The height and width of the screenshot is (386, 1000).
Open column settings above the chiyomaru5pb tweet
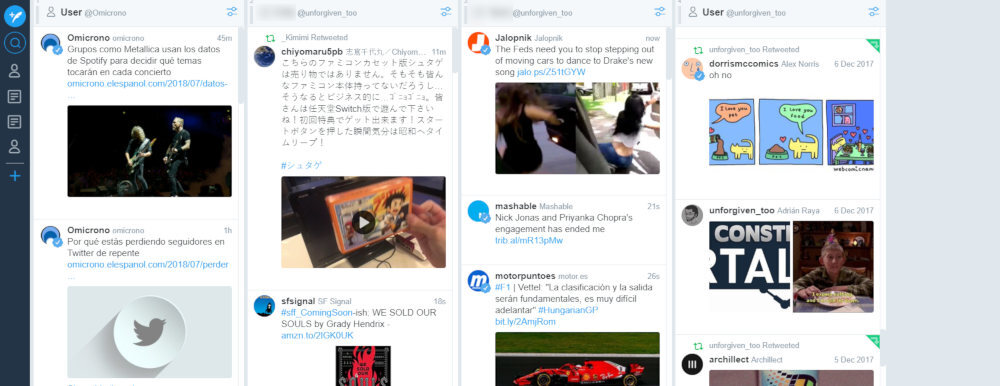click(x=446, y=12)
